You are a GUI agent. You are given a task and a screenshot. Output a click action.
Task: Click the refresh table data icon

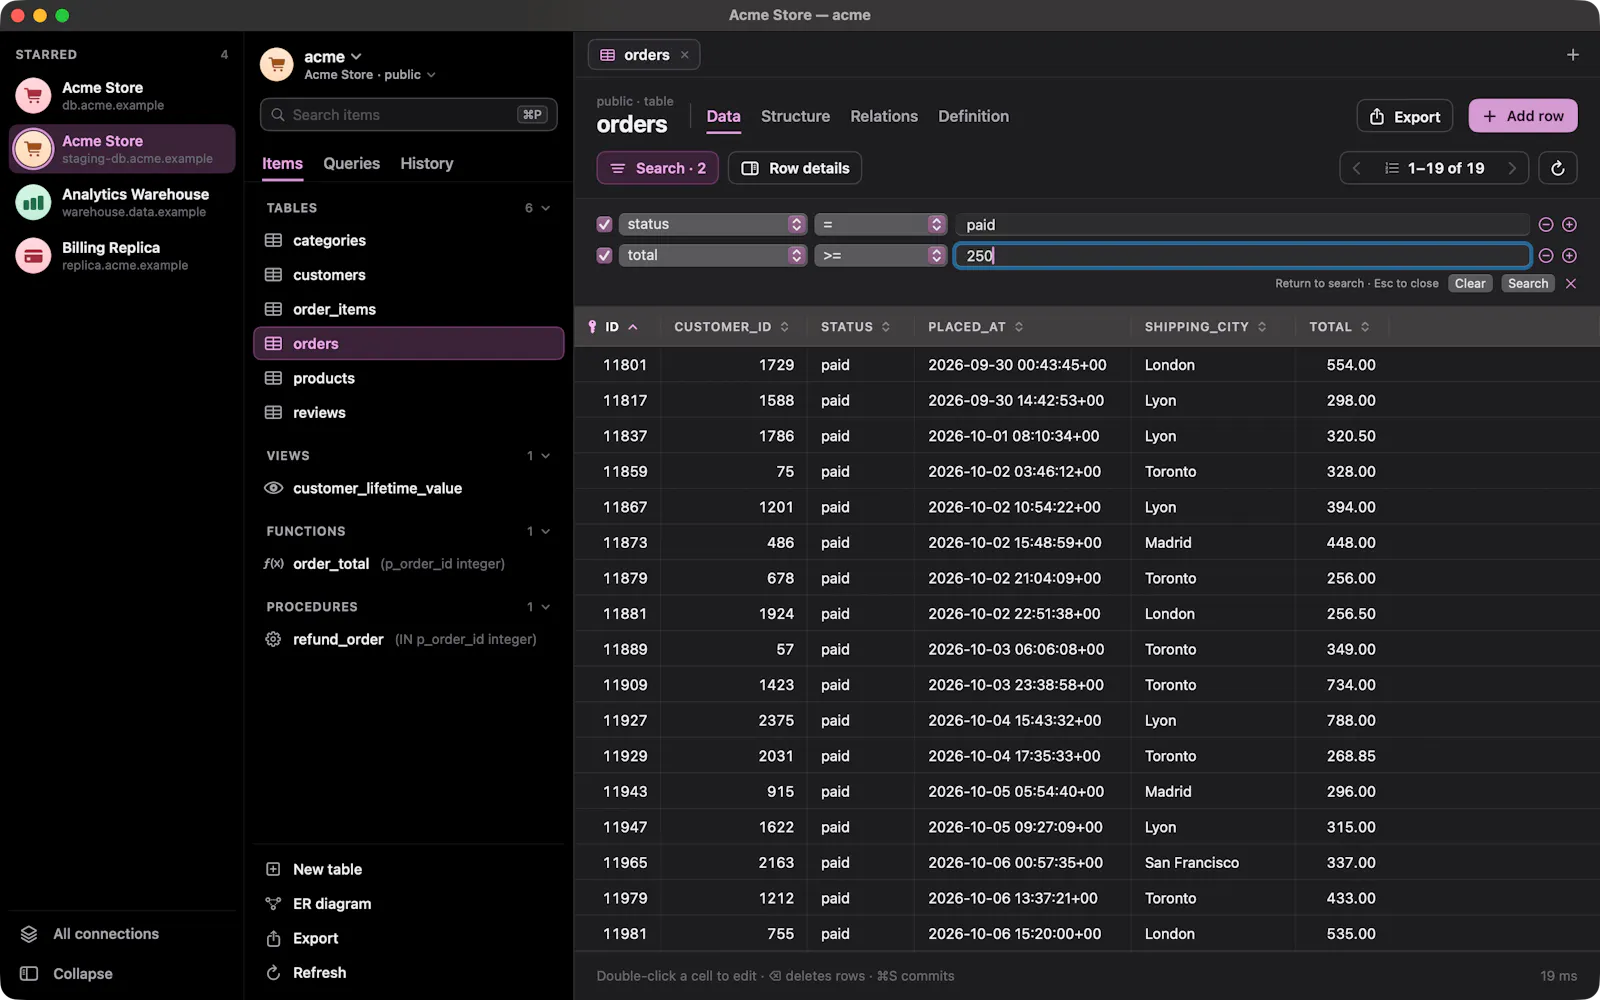[1557, 168]
